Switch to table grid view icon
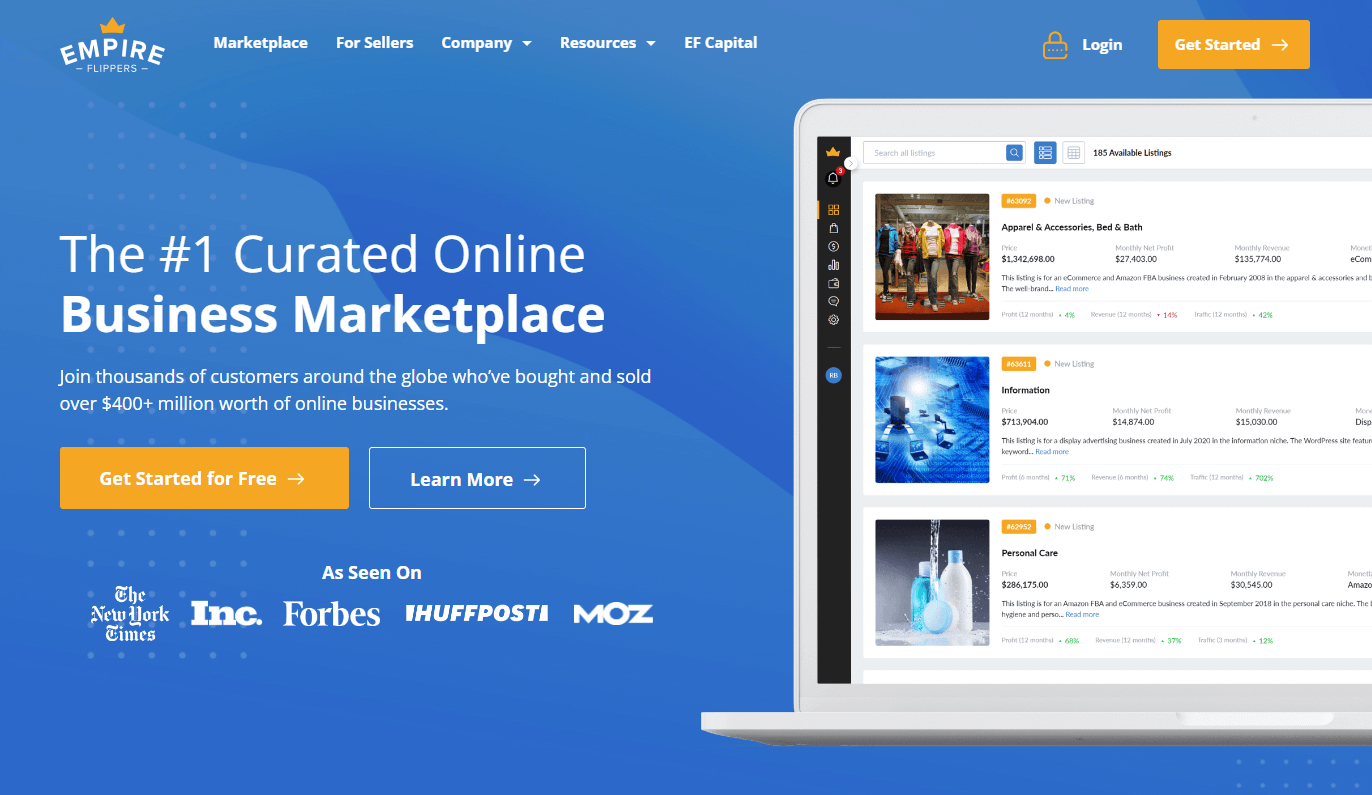Image resolution: width=1372 pixels, height=795 pixels. [x=1074, y=153]
